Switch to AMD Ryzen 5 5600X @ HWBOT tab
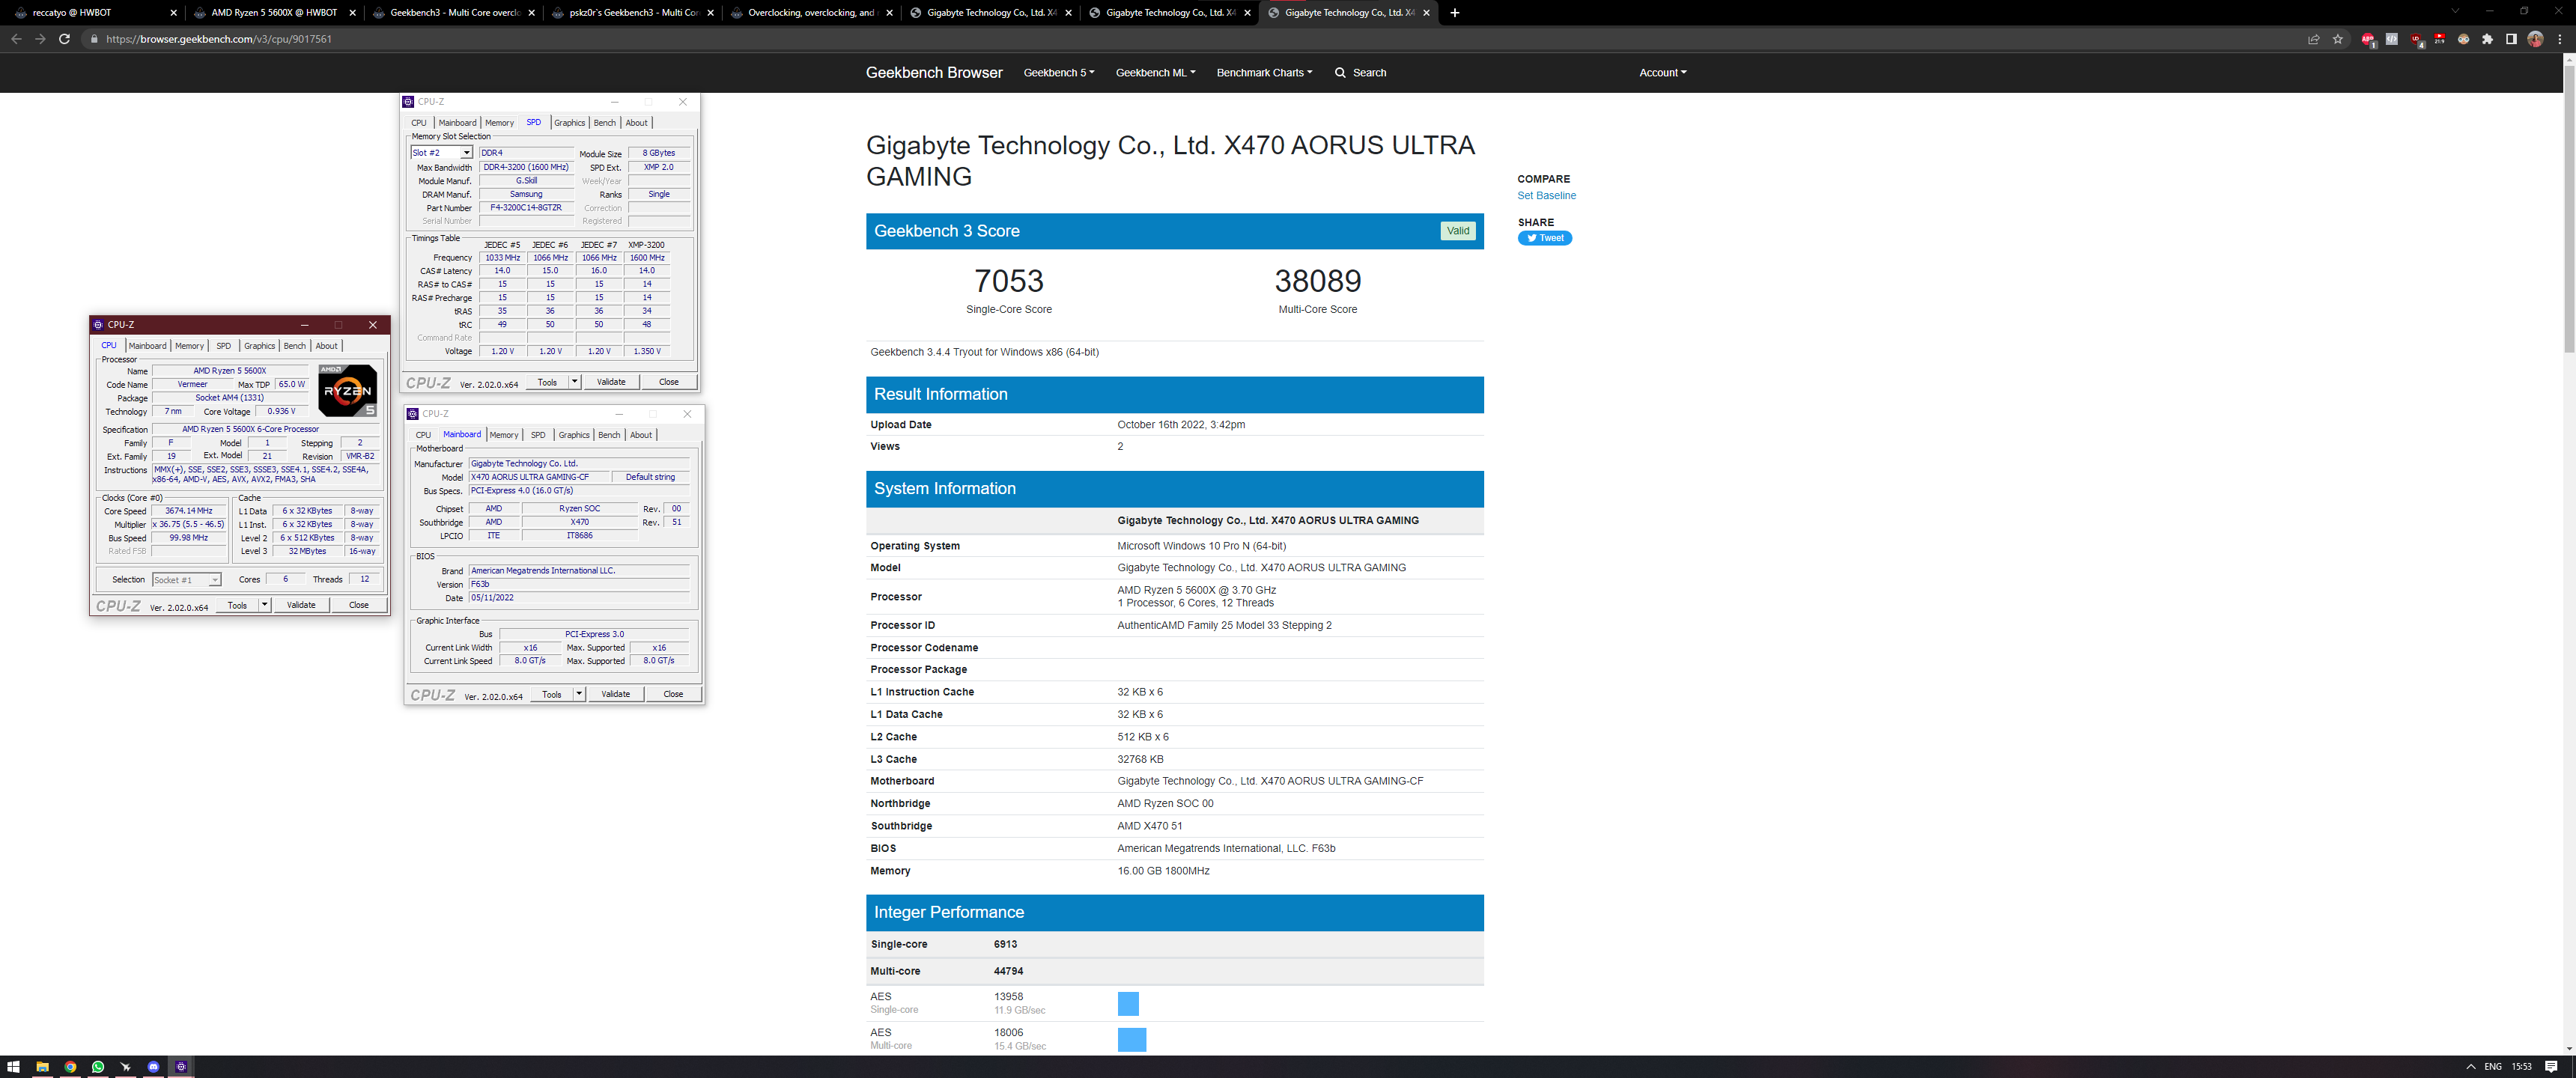2576x1078 pixels. tap(273, 13)
